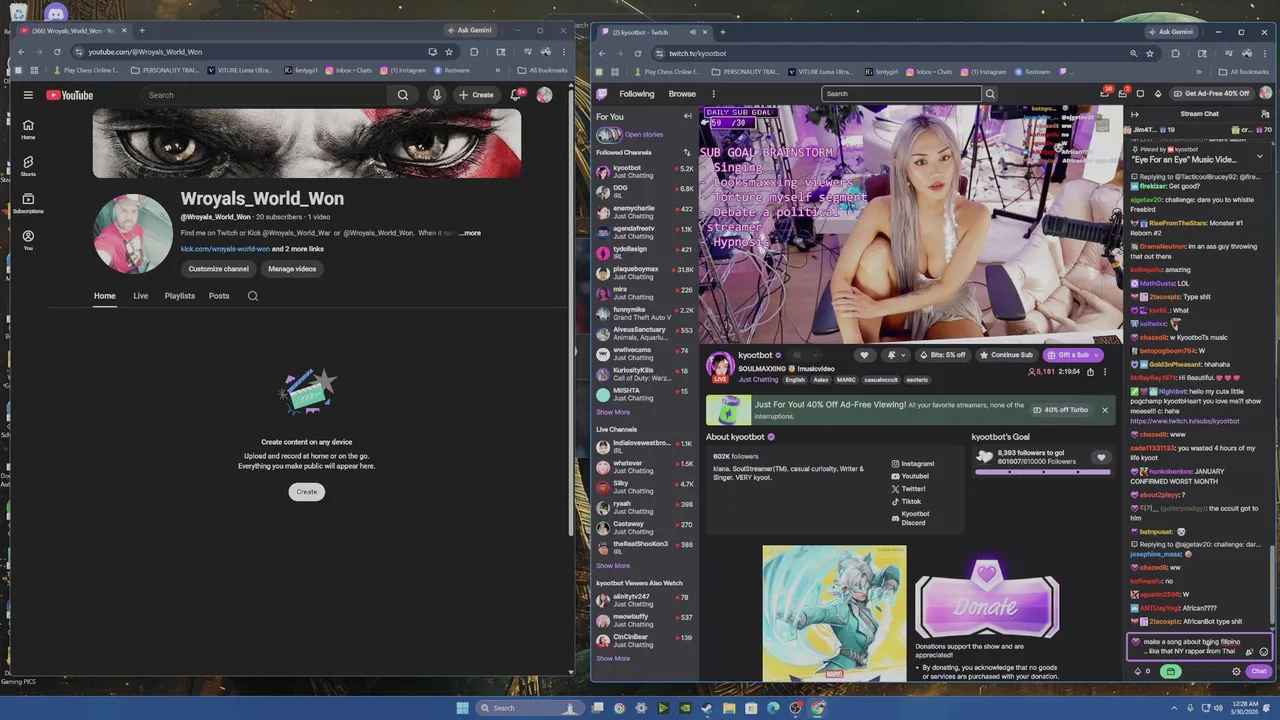Screen dimensions: 1280x720
Task: Open Gift a Sub dropdown
Action: (x=1072, y=355)
